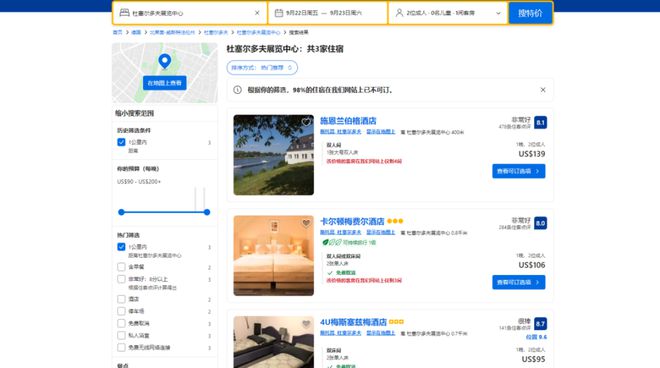
Task: Click the map pin on the map preview
Action: pos(165,61)
